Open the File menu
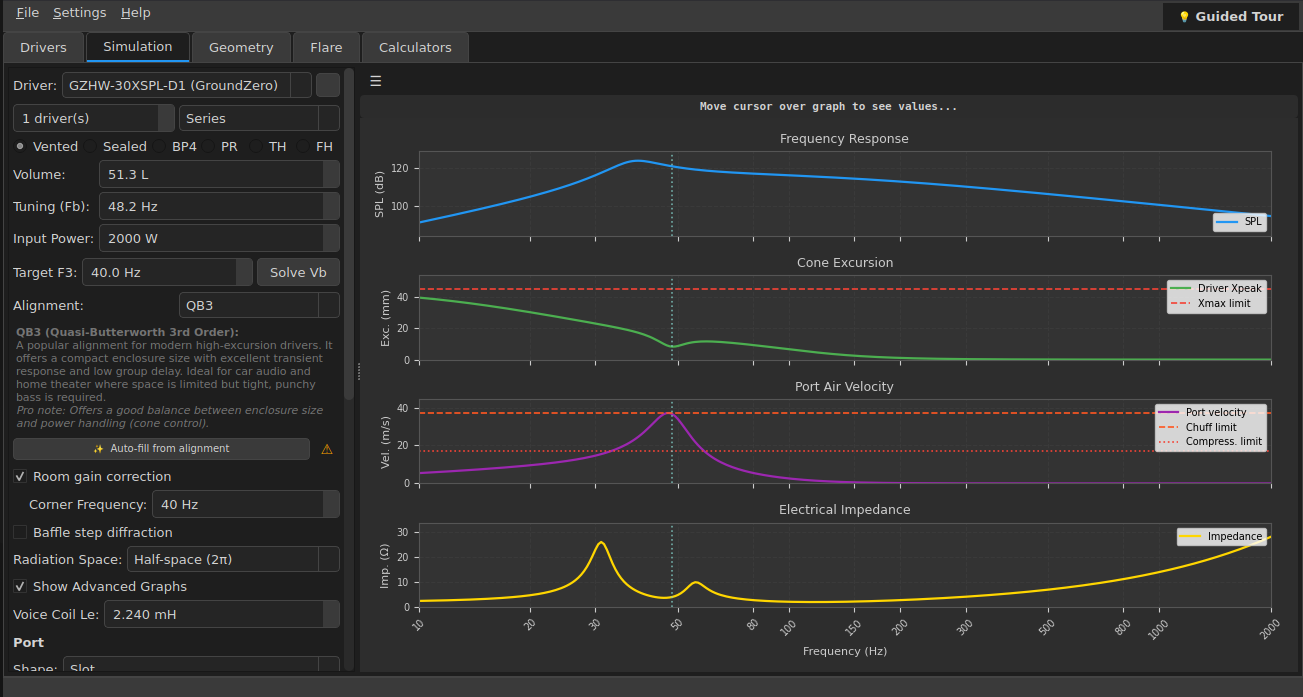The image size is (1303, 697). point(27,13)
